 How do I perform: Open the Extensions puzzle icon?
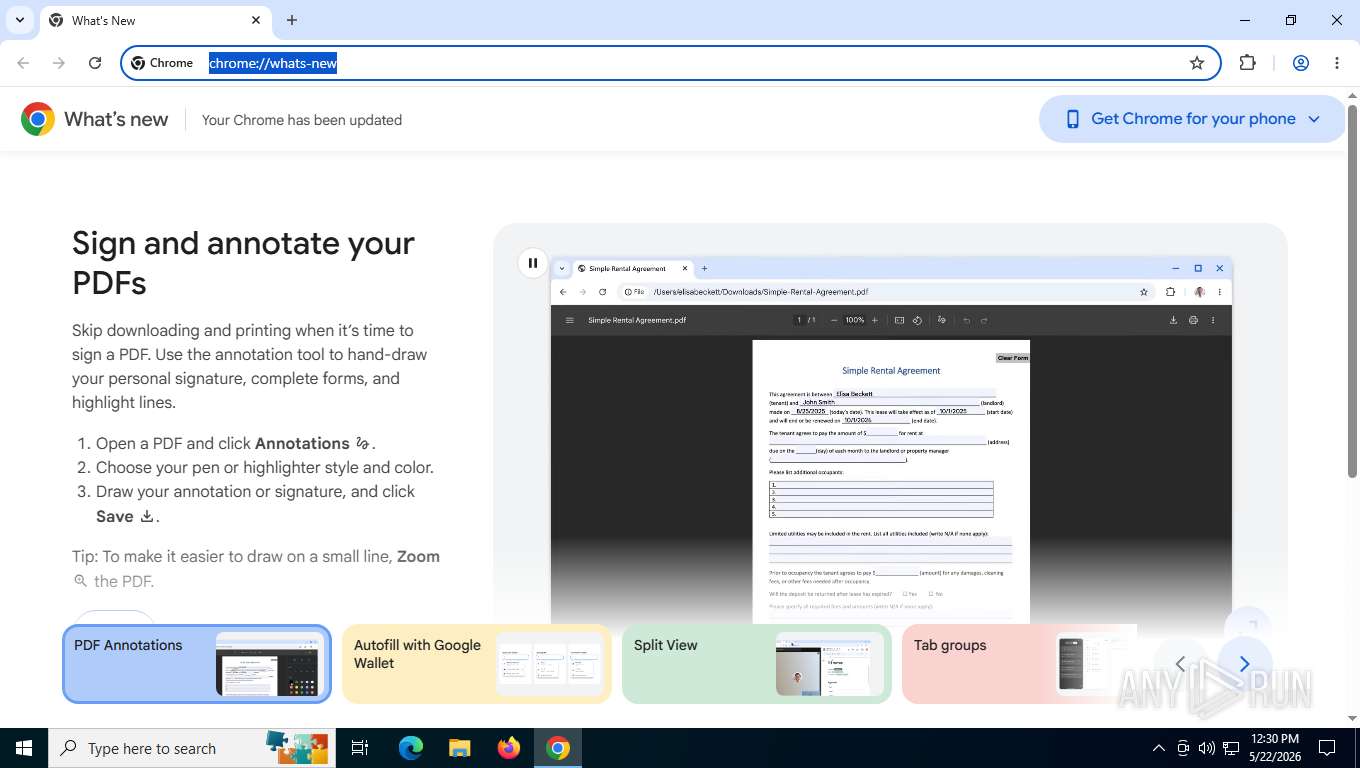[1247, 63]
